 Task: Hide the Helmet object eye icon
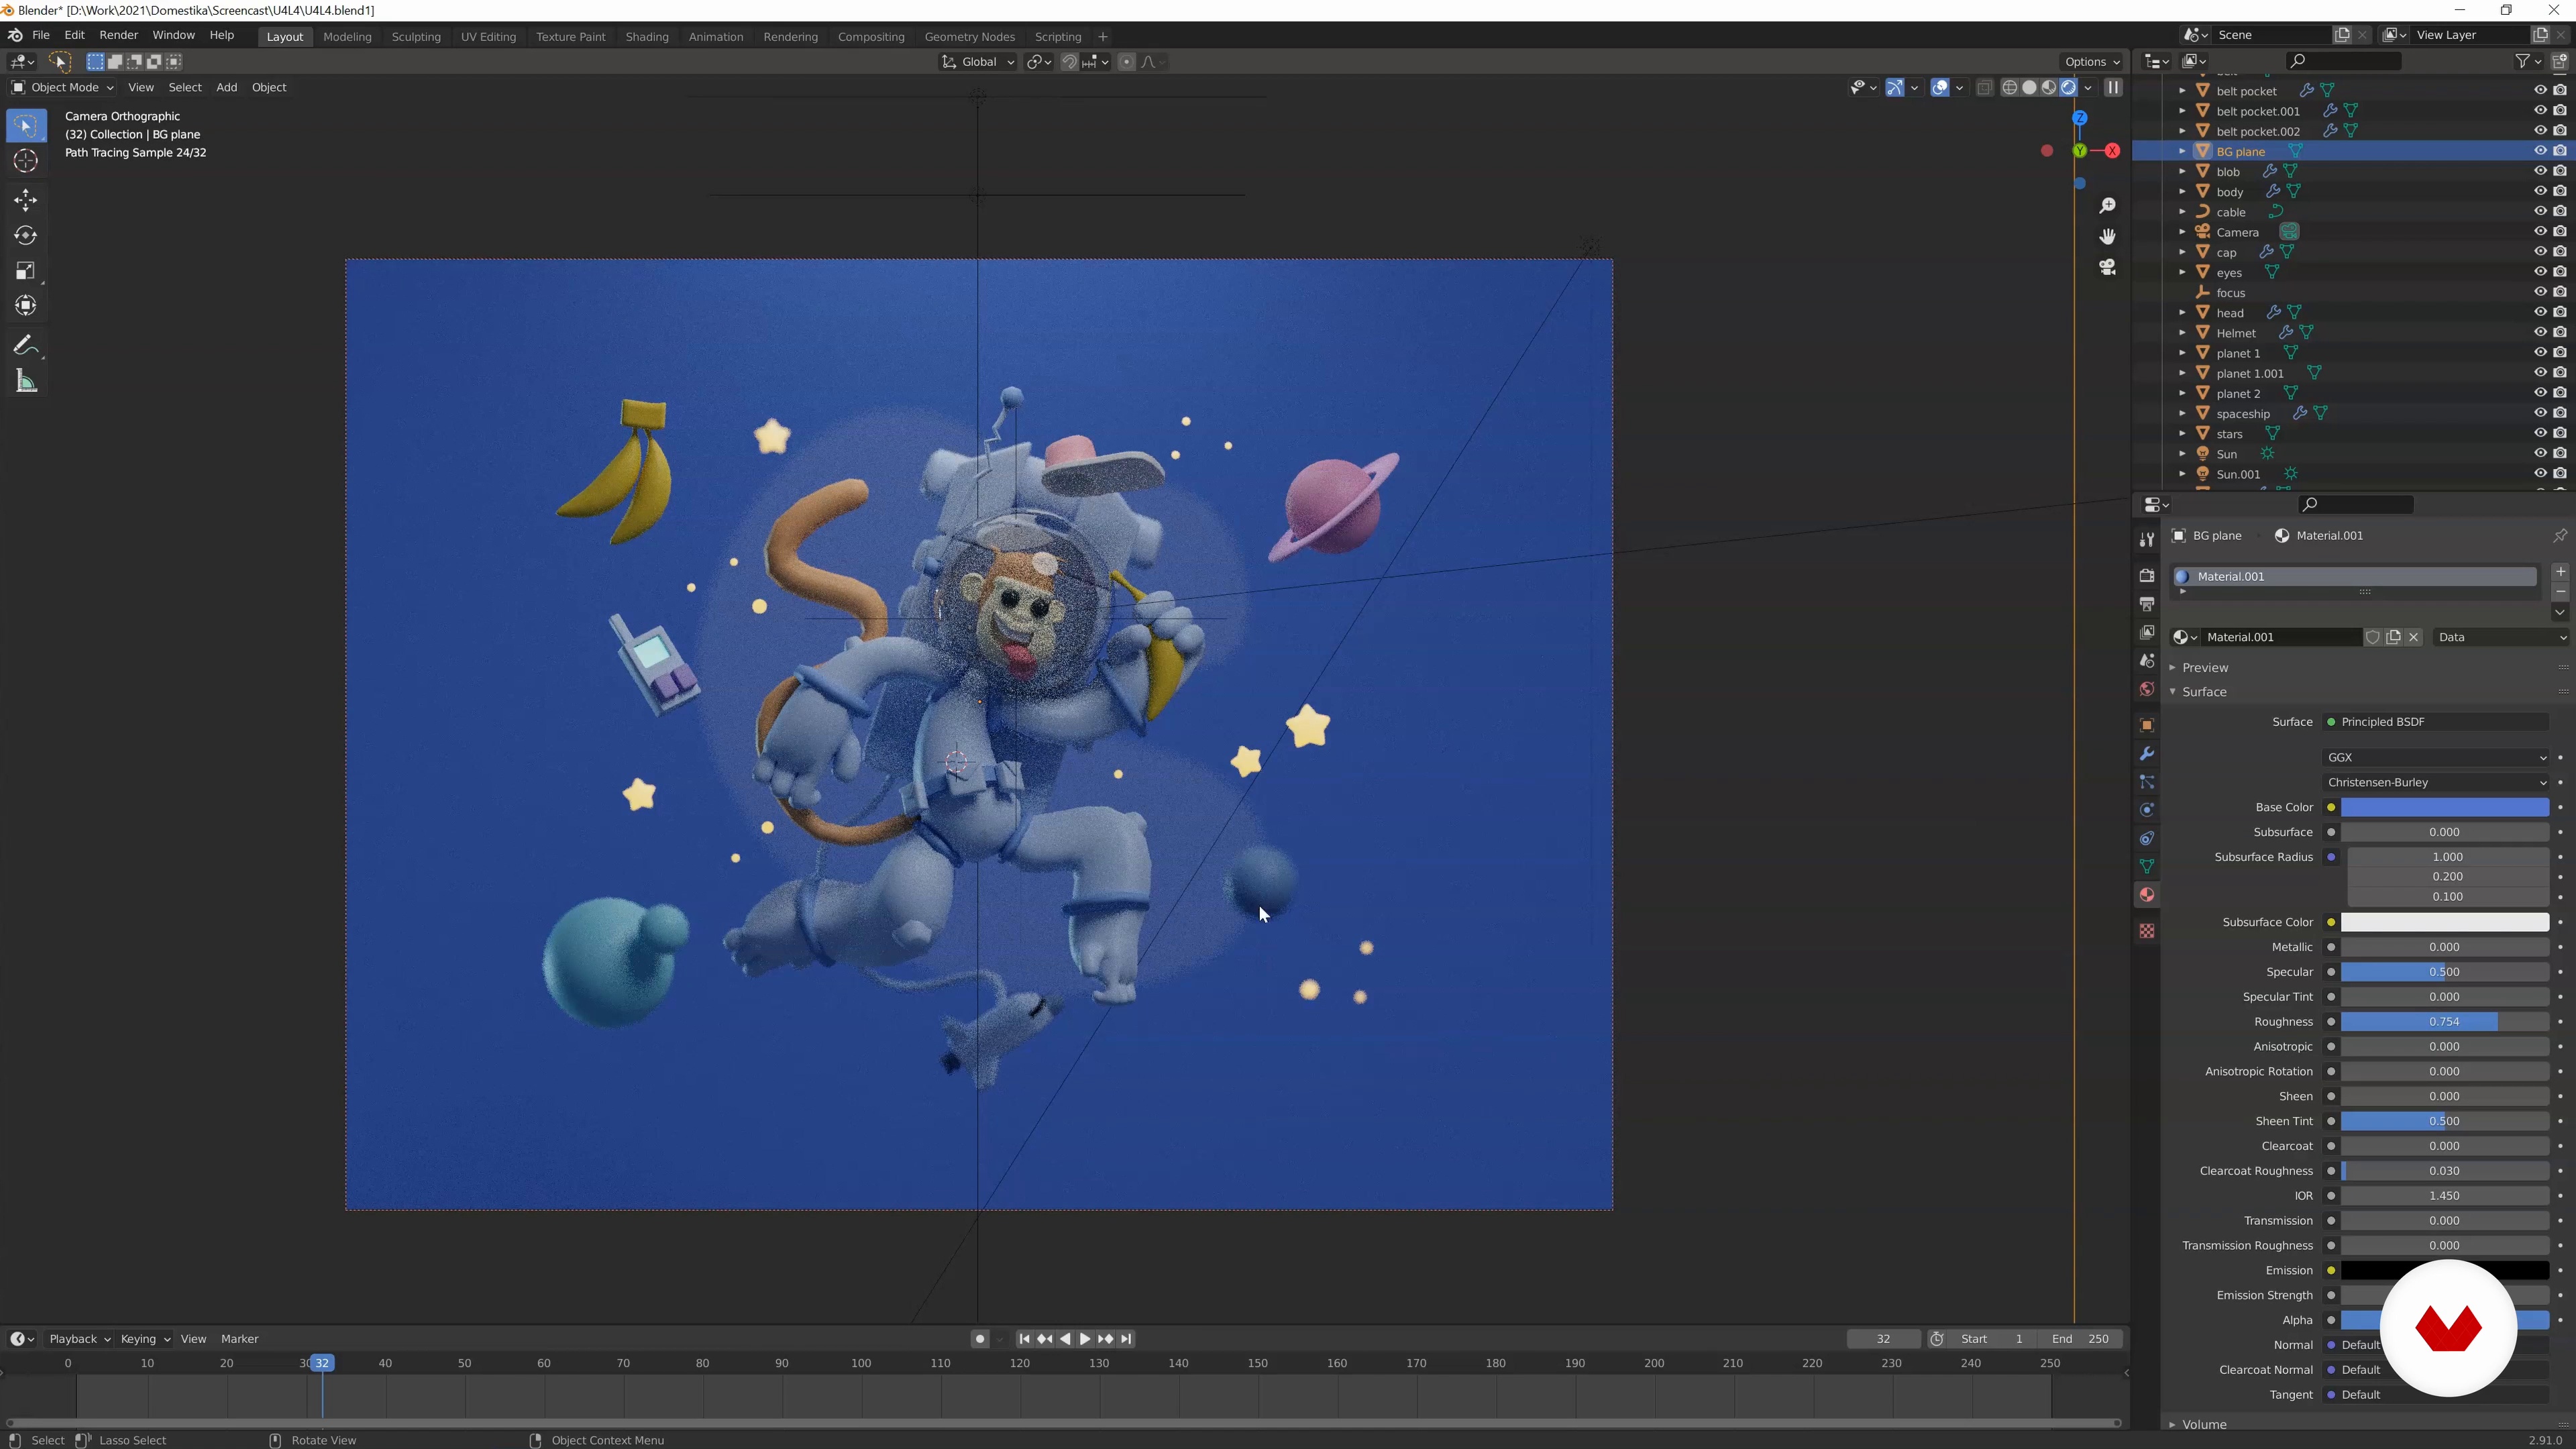pyautogui.click(x=2540, y=333)
